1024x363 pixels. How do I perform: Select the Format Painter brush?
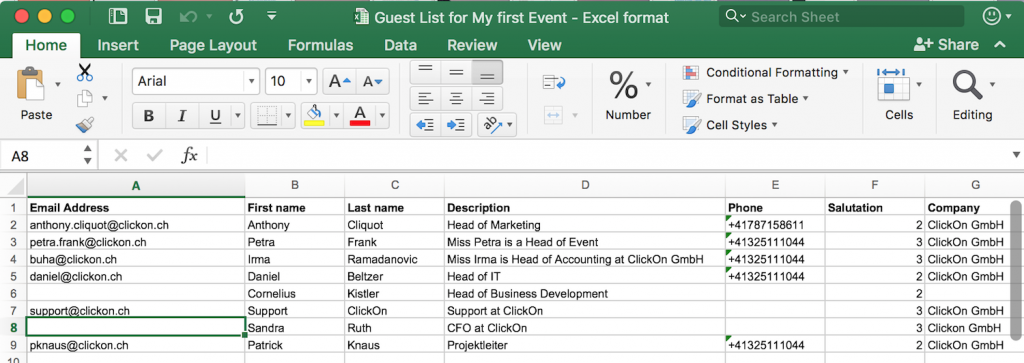coord(85,124)
